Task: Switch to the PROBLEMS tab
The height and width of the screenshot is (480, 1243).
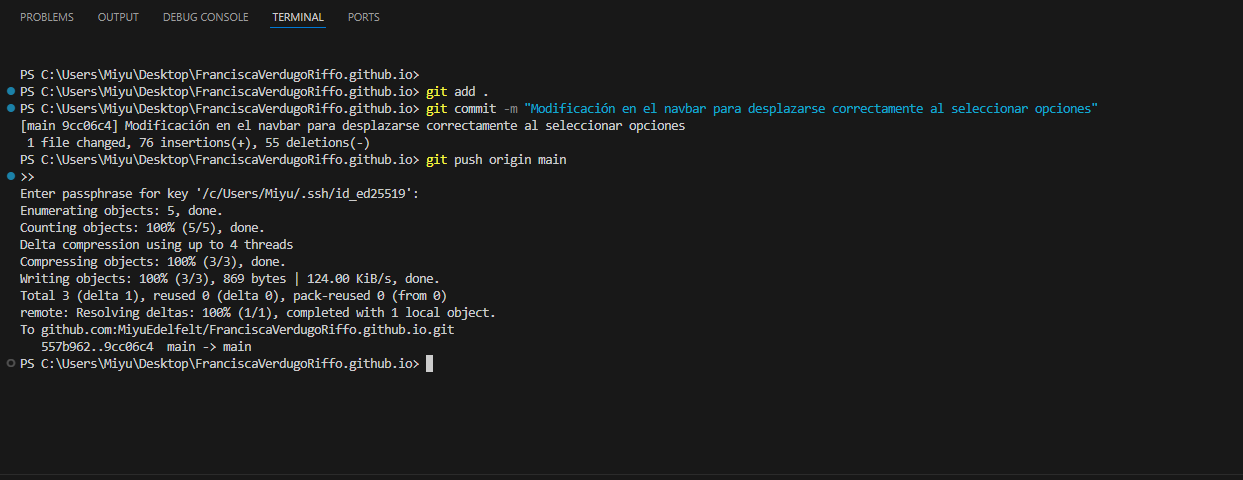Action: pyautogui.click(x=47, y=17)
